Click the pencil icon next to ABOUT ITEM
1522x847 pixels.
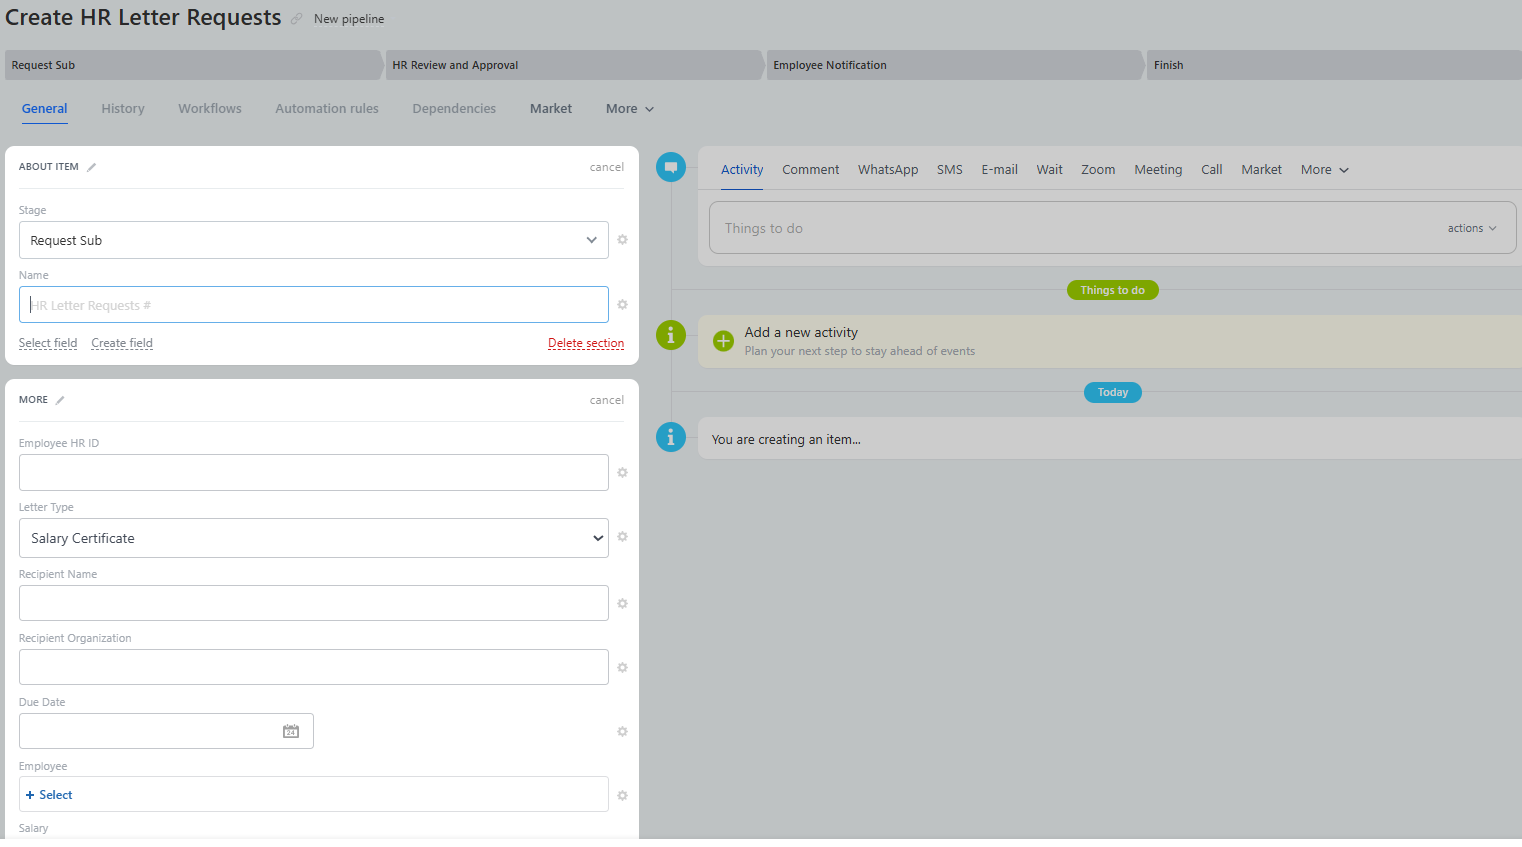click(92, 167)
